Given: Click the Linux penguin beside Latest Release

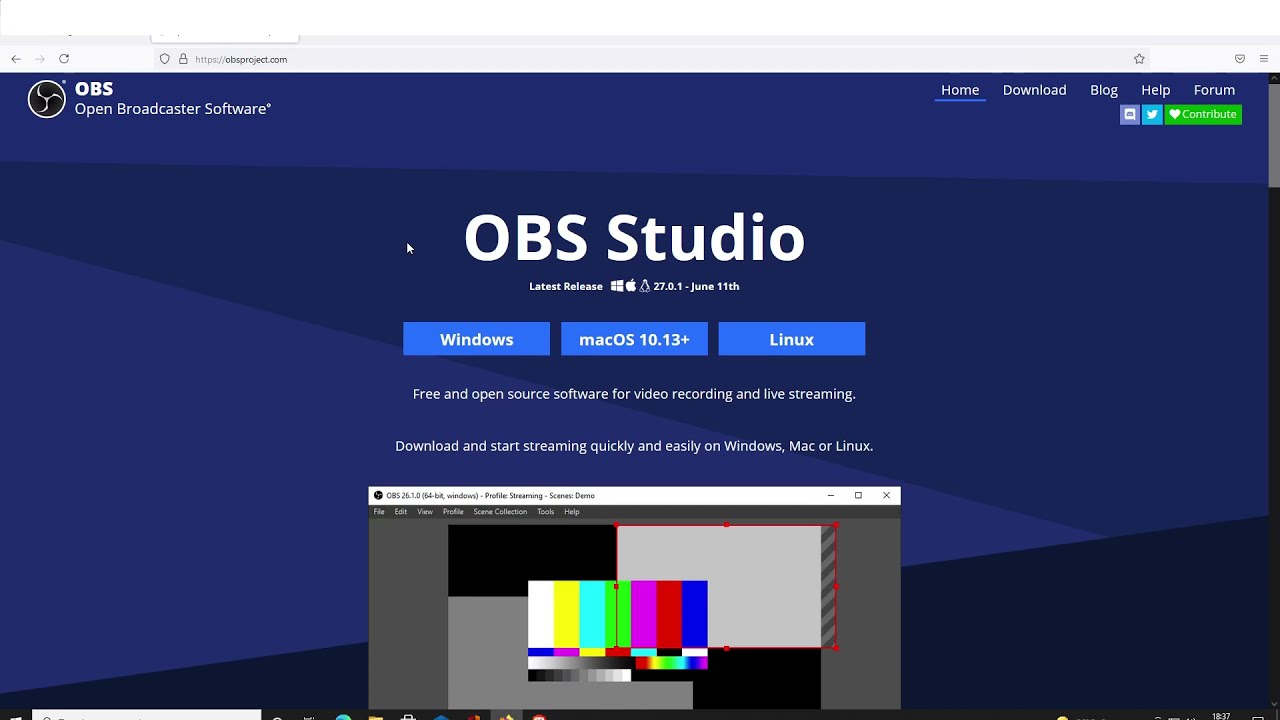Looking at the screenshot, I should [645, 286].
